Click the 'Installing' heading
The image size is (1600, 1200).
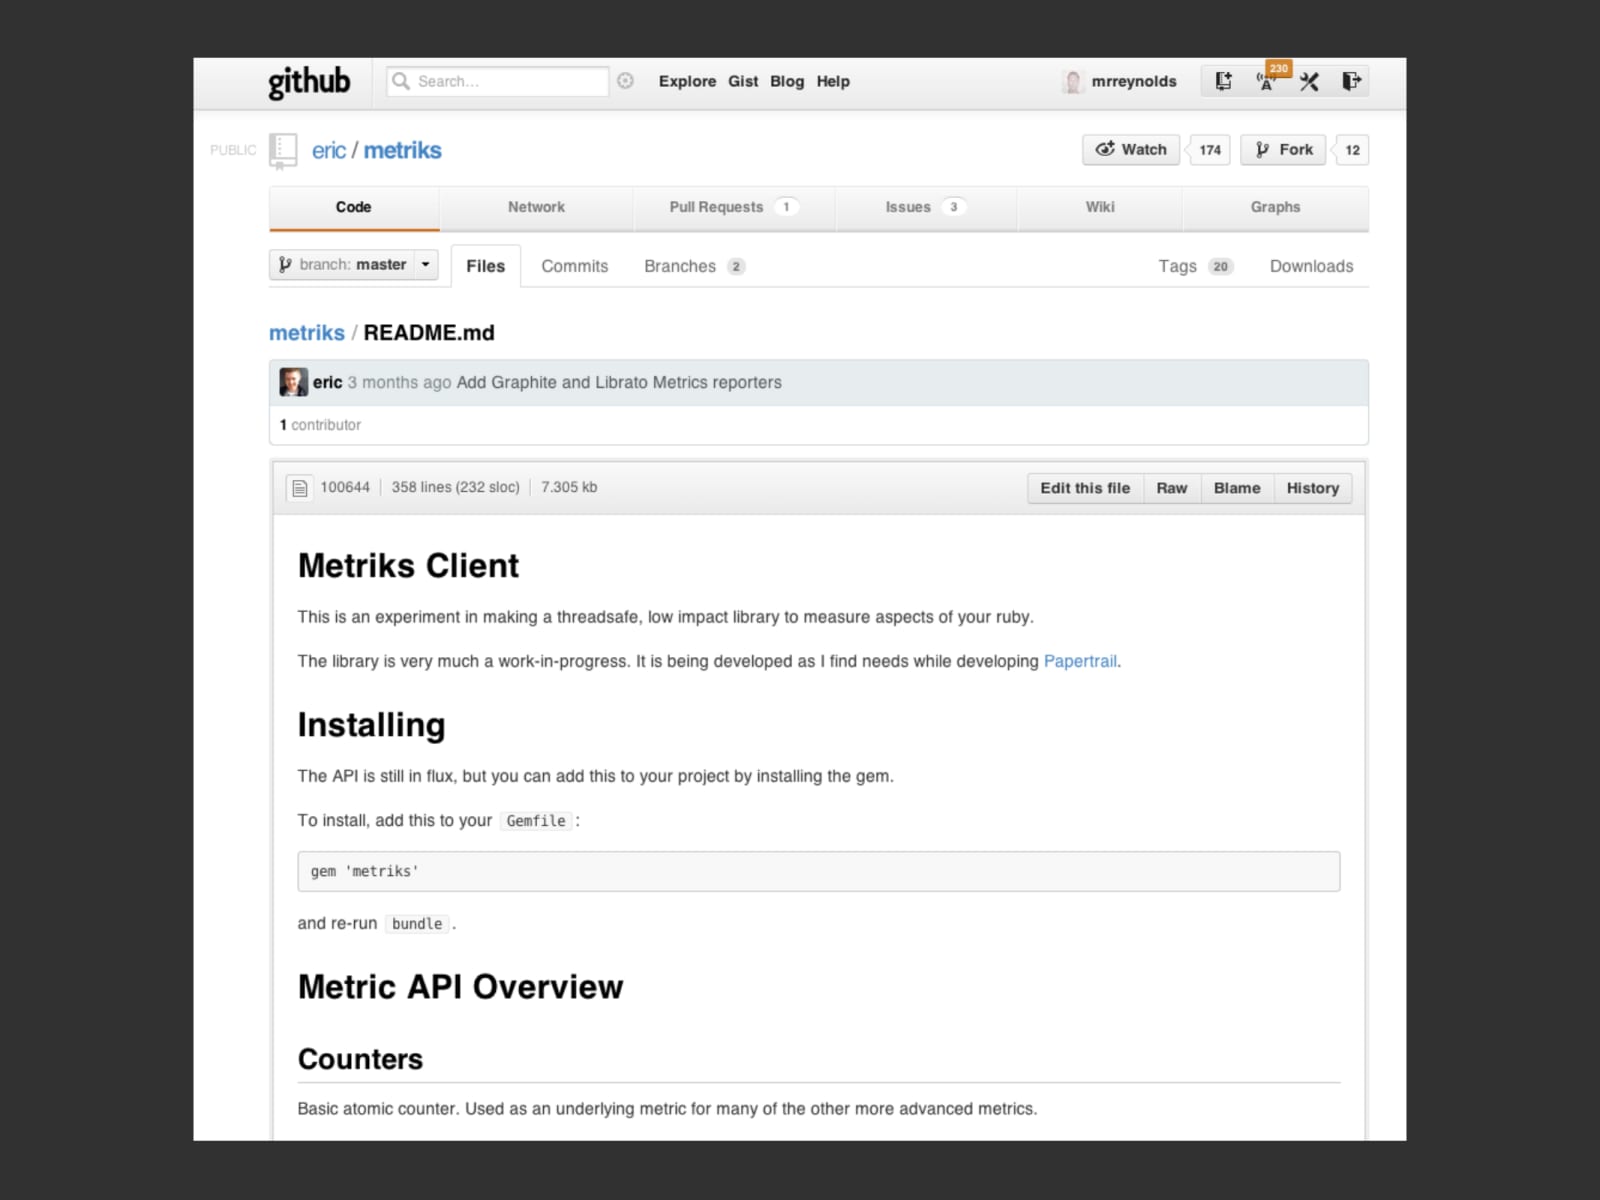[371, 725]
